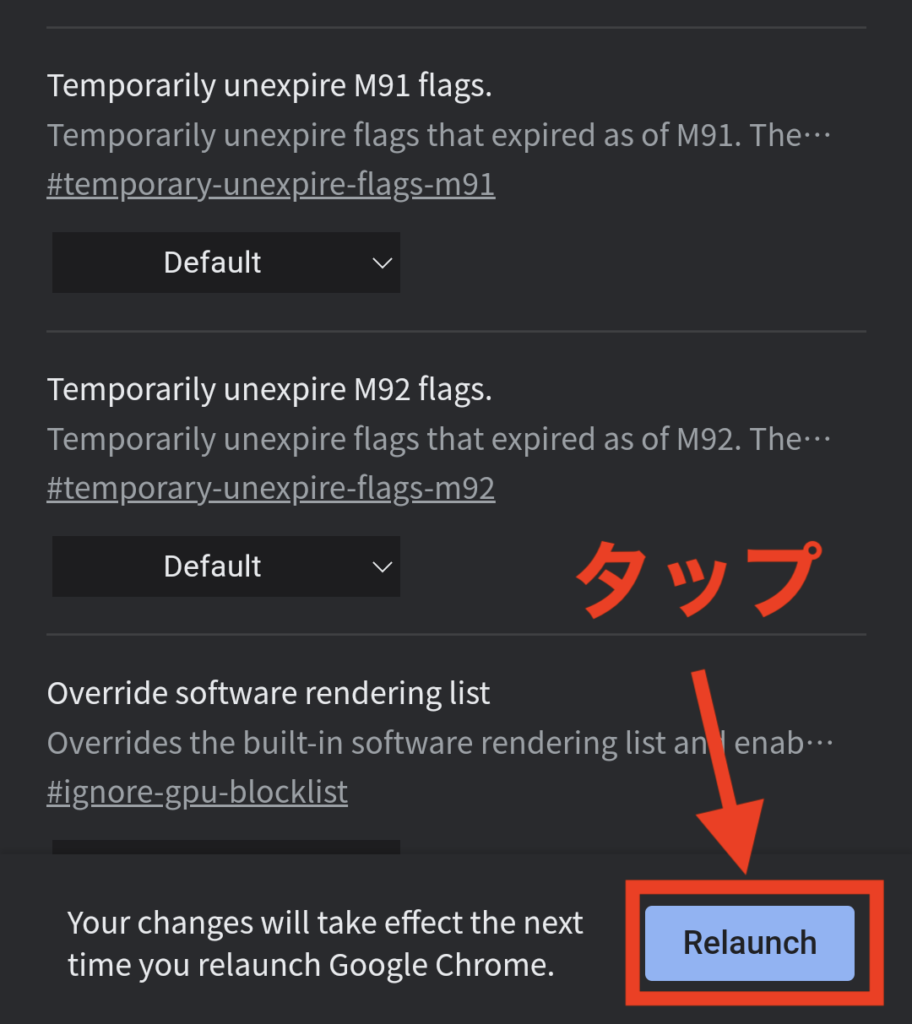Click the relaunch notice message text
Image resolution: width=912 pixels, height=1024 pixels.
point(325,944)
